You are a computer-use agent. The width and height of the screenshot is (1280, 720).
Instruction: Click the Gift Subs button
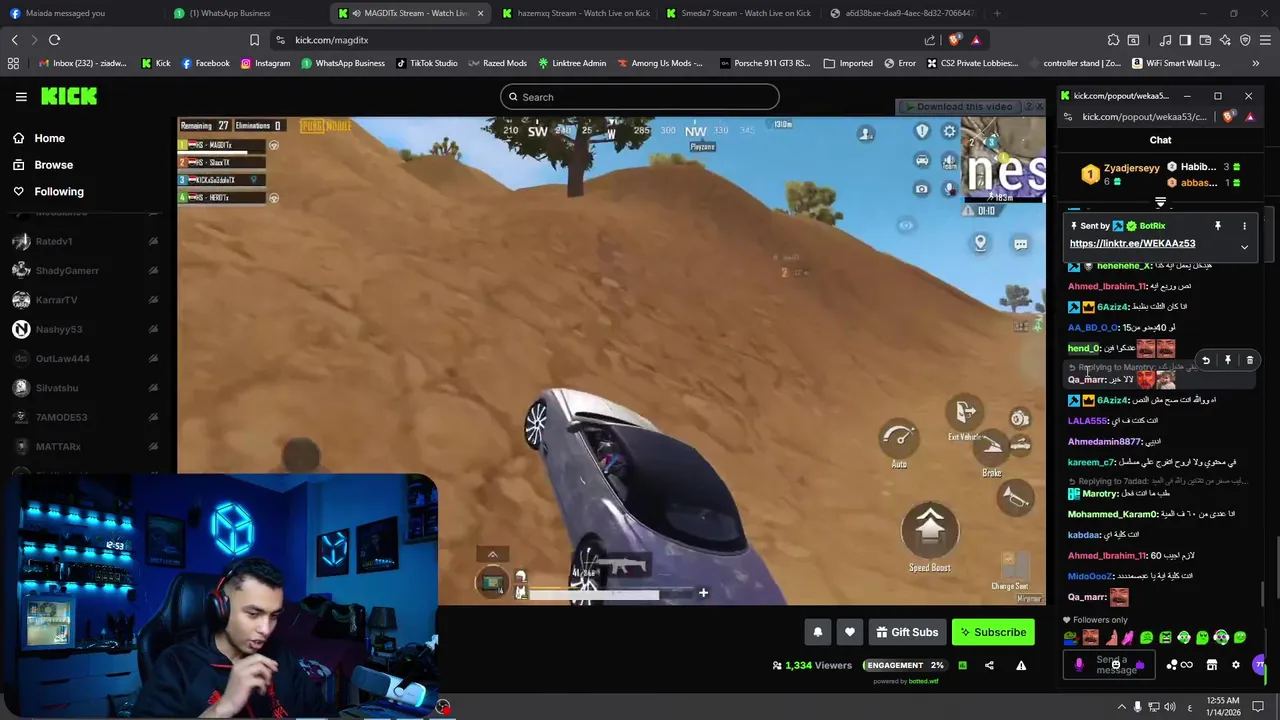[907, 632]
